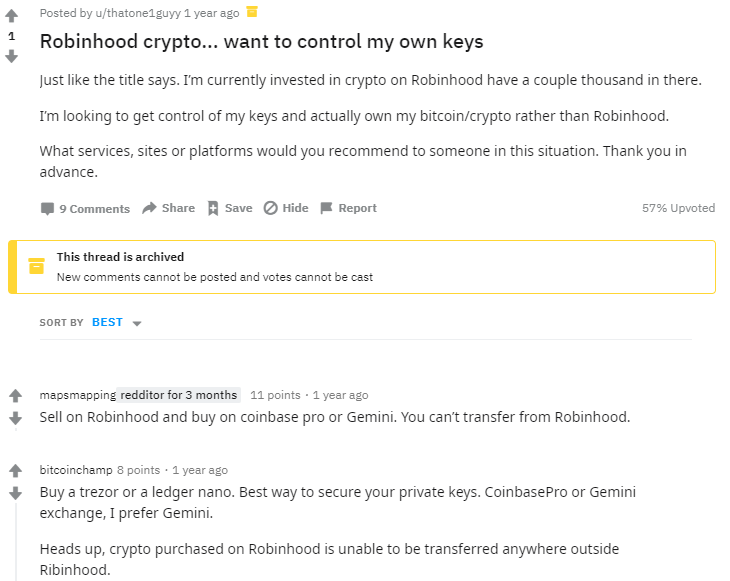Collapse bitcoinchamp comment thread line
730x581 pixels.
click(x=15, y=542)
